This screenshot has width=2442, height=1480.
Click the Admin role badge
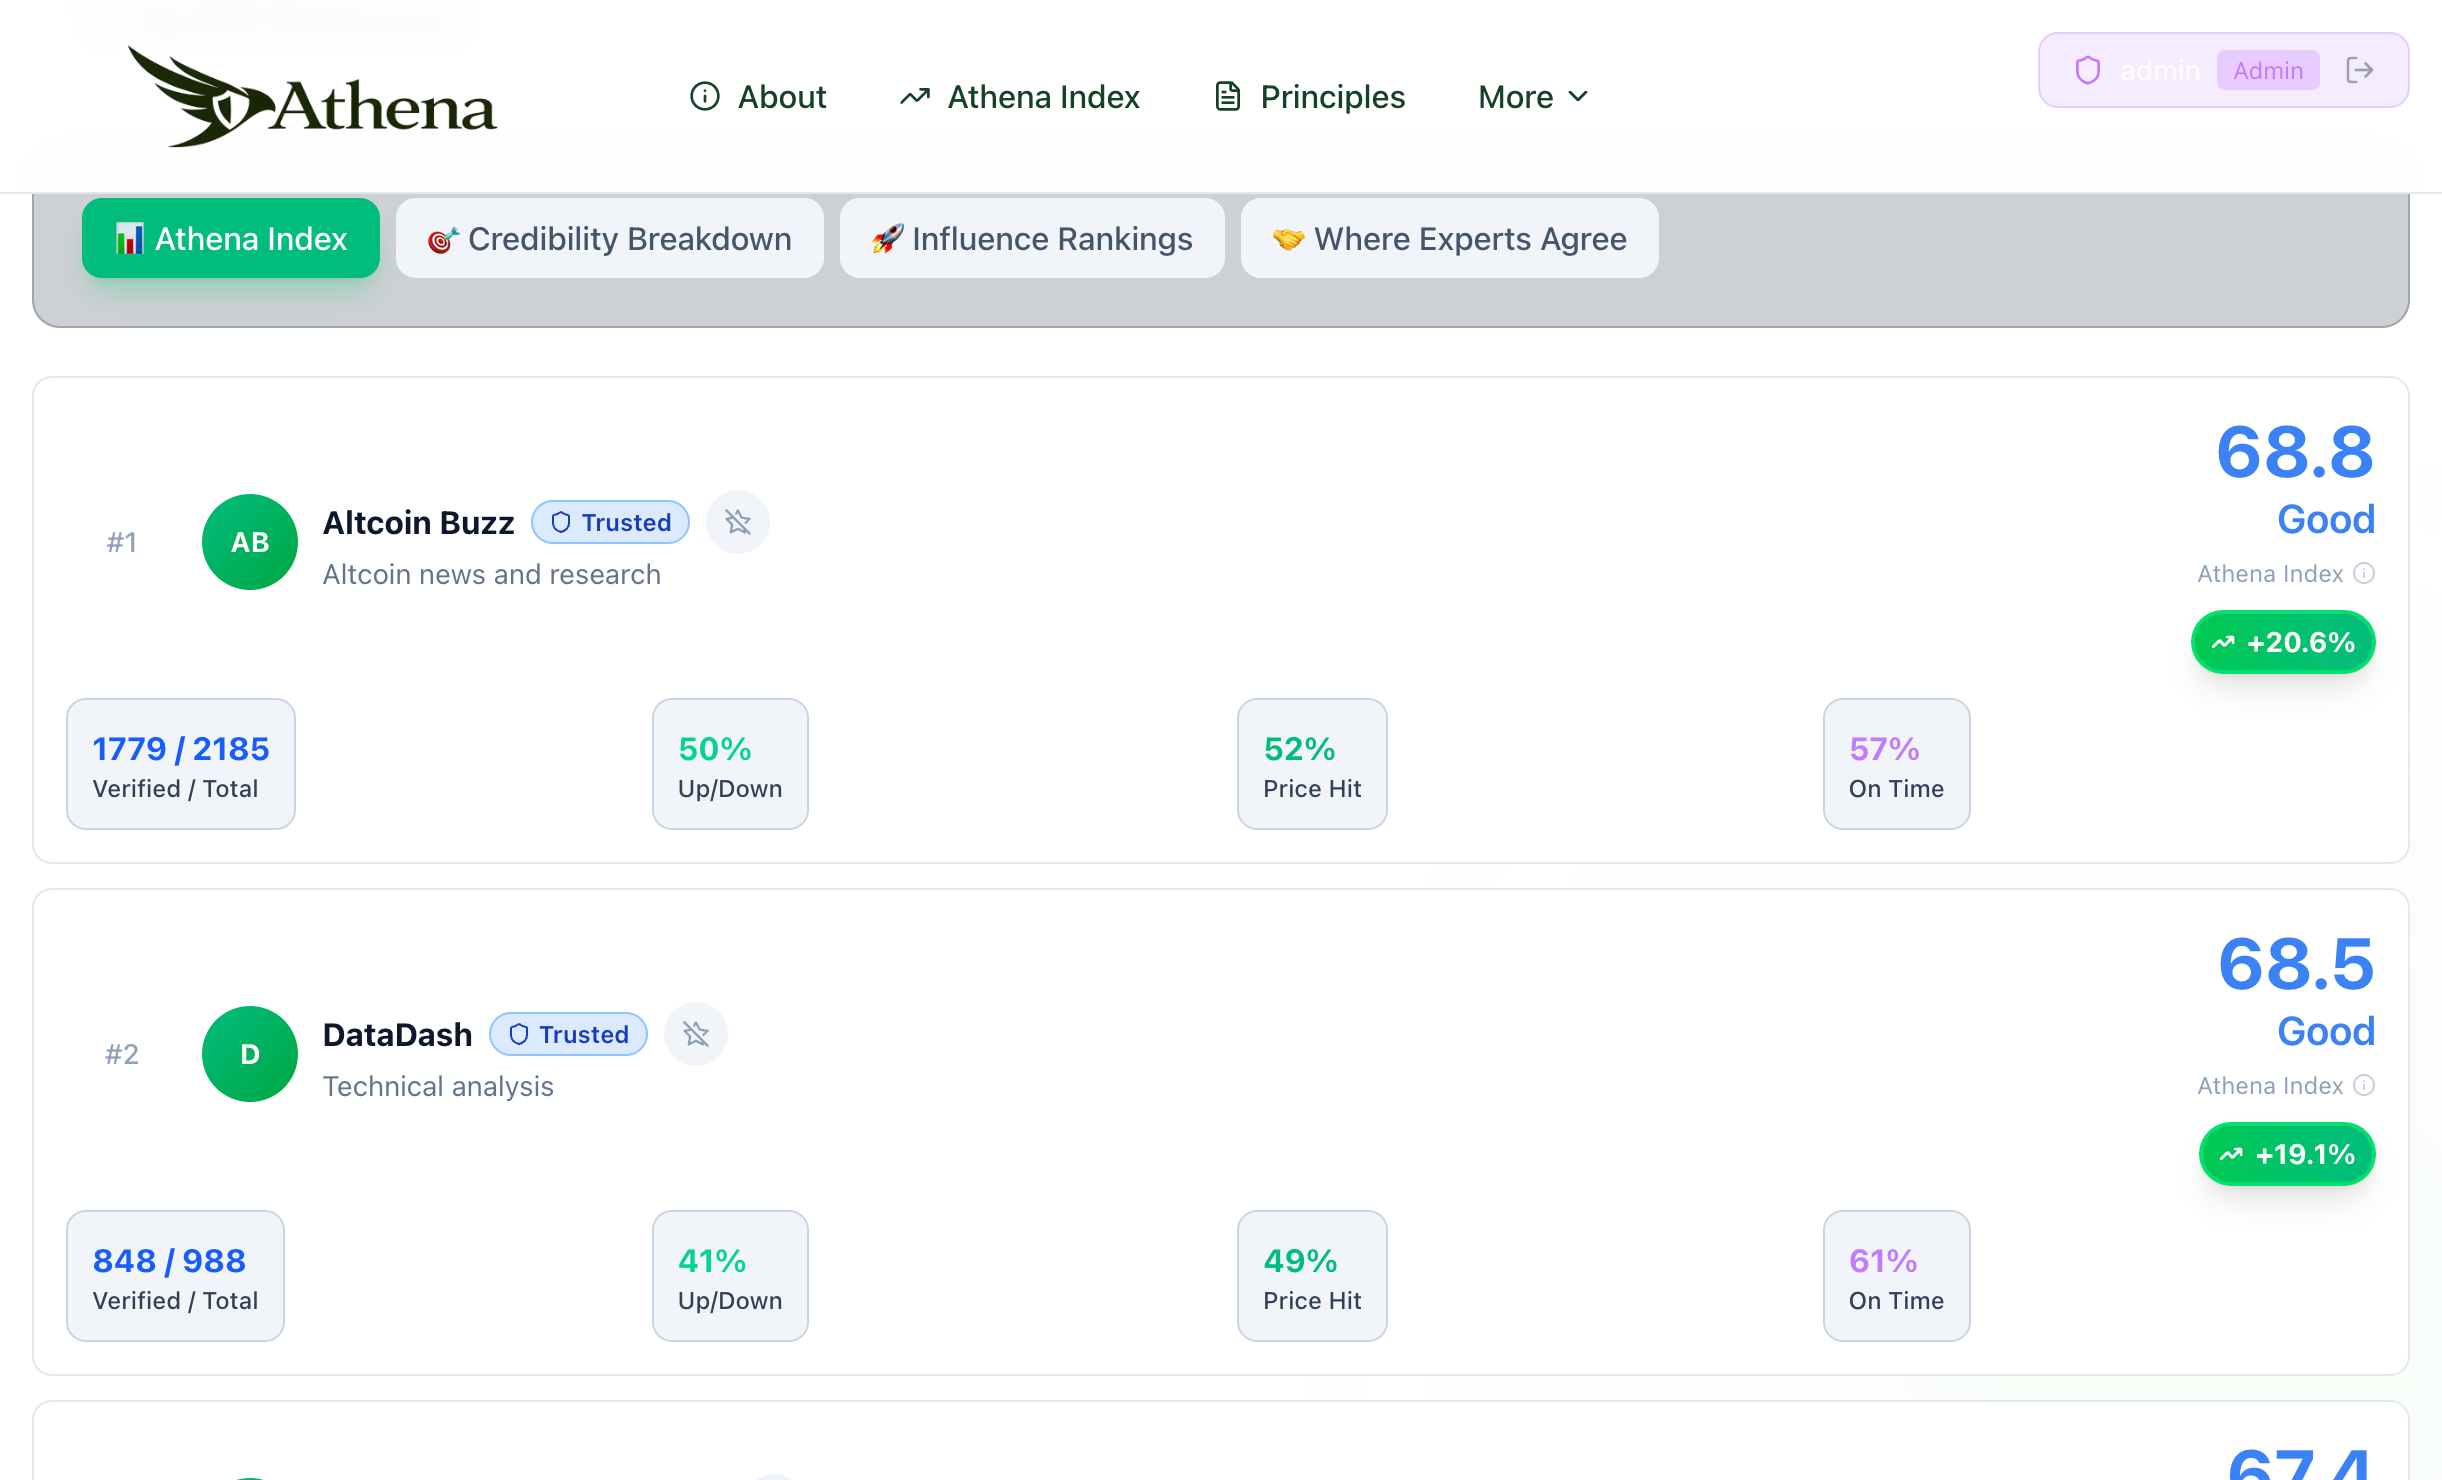pos(2267,70)
